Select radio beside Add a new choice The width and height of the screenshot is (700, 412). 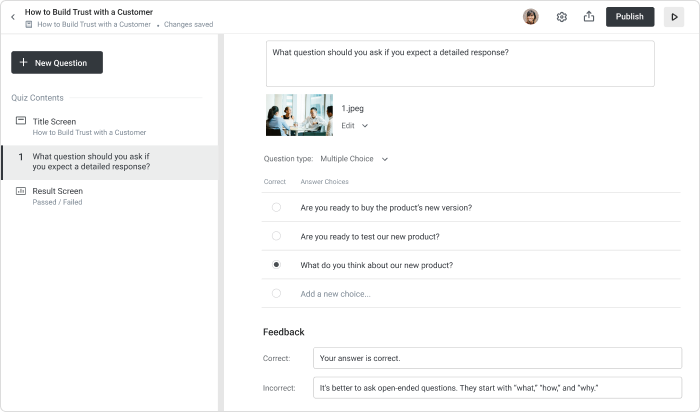tap(276, 293)
